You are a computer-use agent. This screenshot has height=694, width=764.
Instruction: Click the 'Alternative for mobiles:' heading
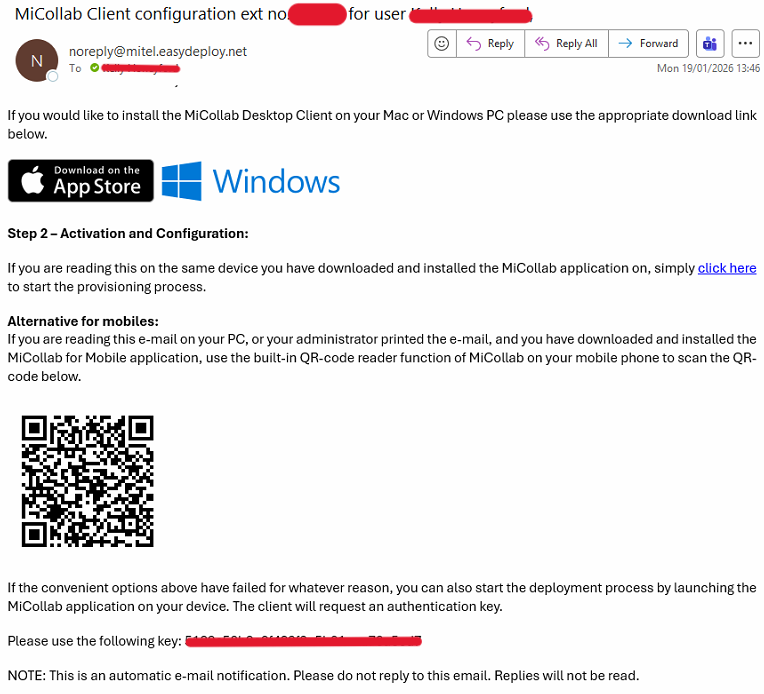[x=83, y=321]
